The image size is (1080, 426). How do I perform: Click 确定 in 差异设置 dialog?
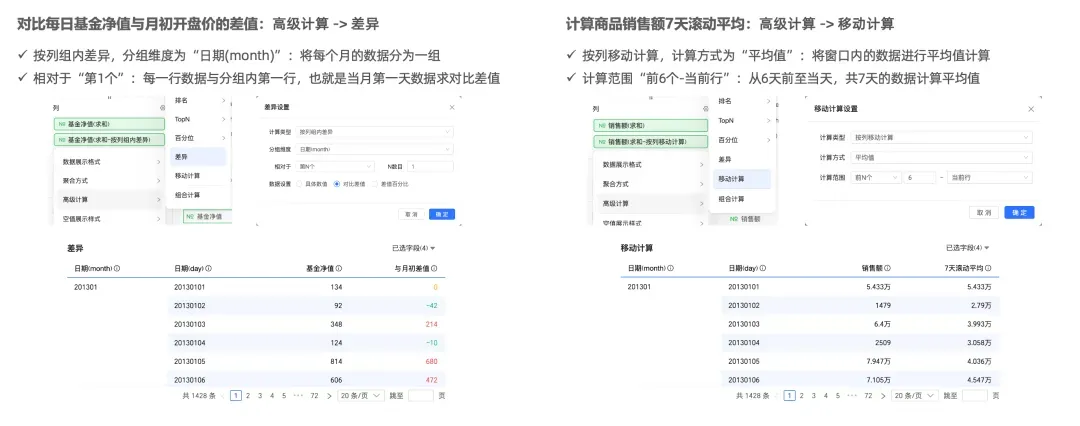tap(442, 214)
